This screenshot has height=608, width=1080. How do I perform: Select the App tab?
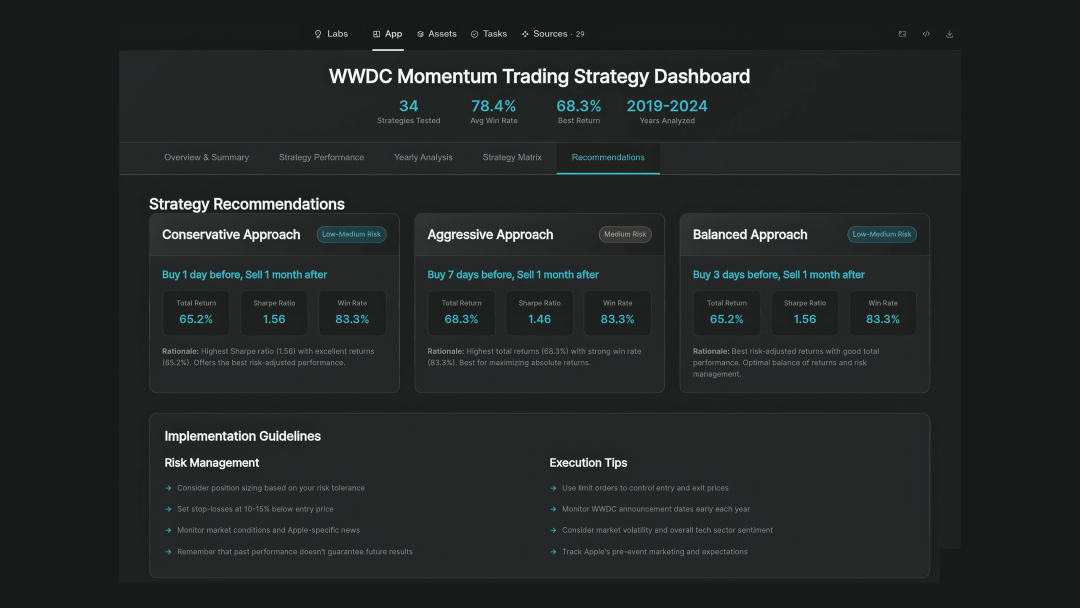[x=388, y=34]
